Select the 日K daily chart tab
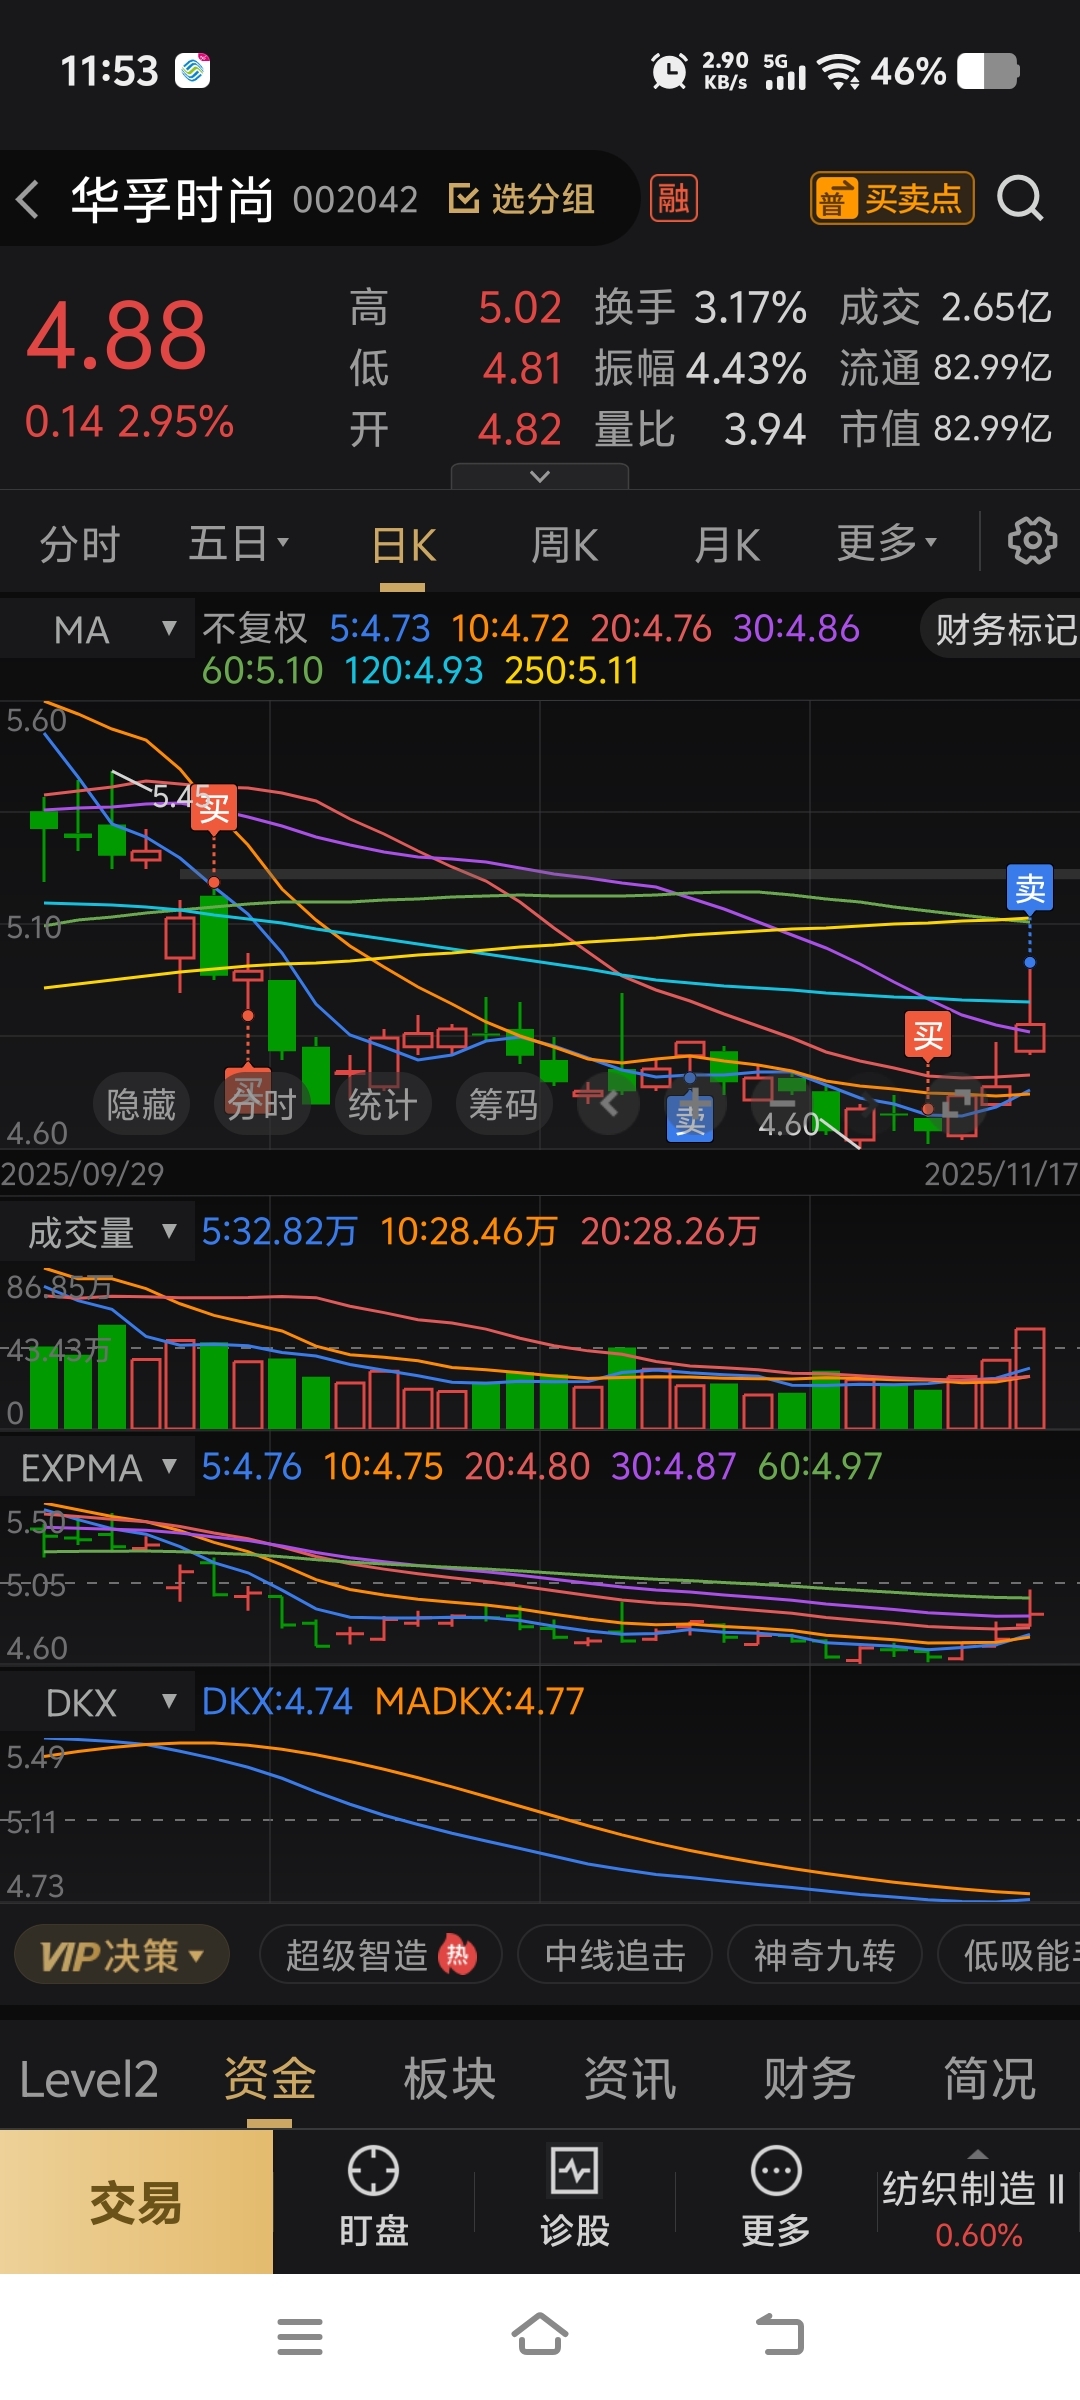 pos(404,546)
